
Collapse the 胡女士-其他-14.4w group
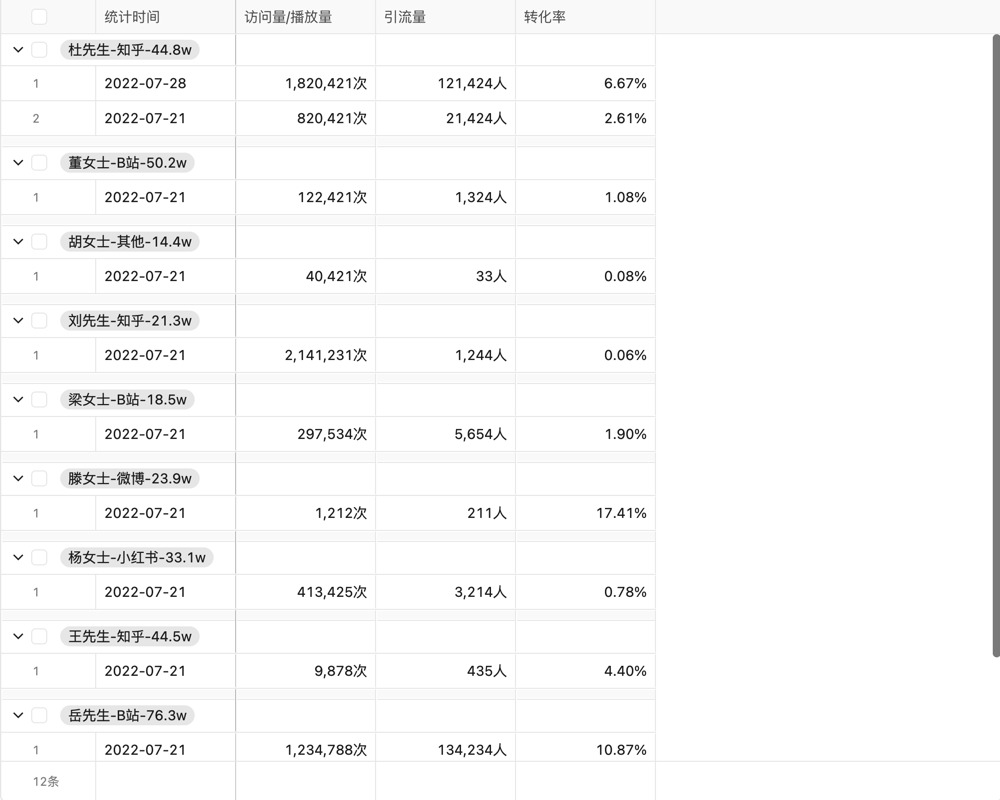pos(18,241)
